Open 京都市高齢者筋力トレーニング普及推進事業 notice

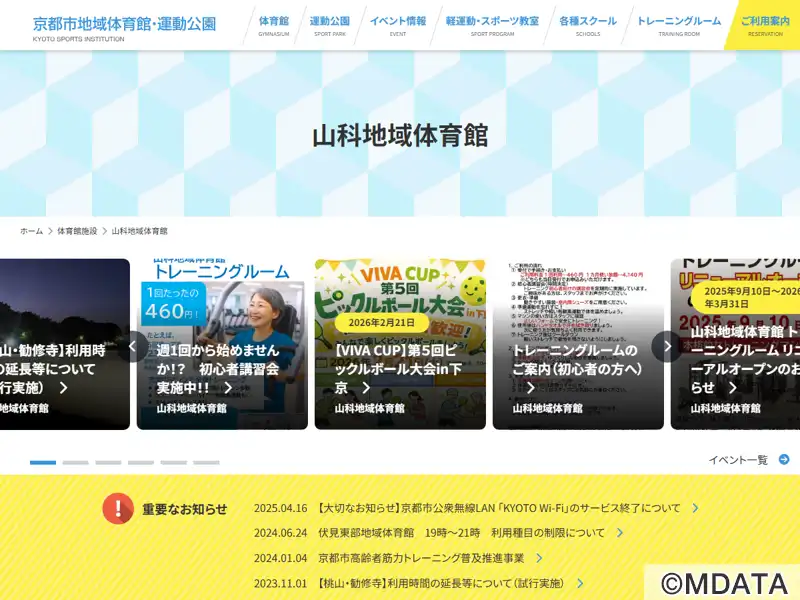pos(421,558)
